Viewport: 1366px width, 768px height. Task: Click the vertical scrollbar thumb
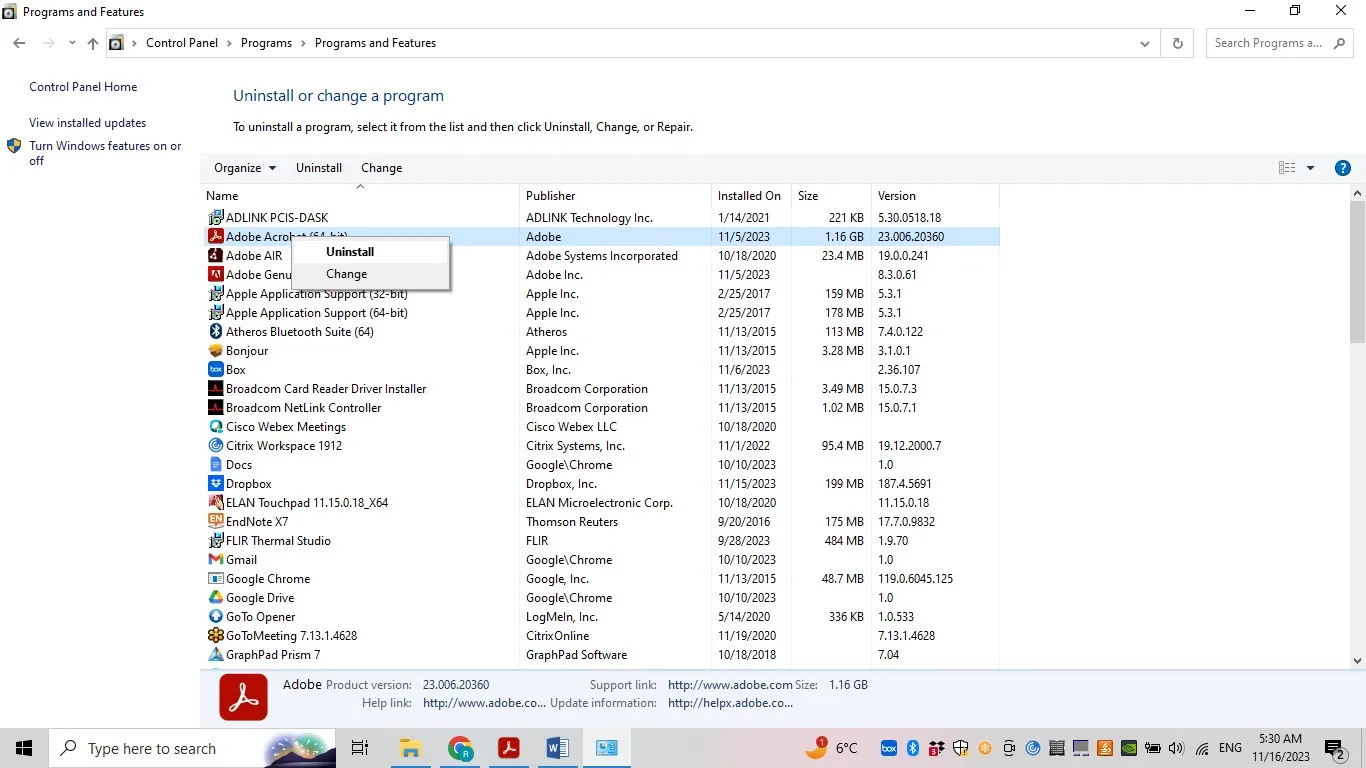coord(1357,272)
